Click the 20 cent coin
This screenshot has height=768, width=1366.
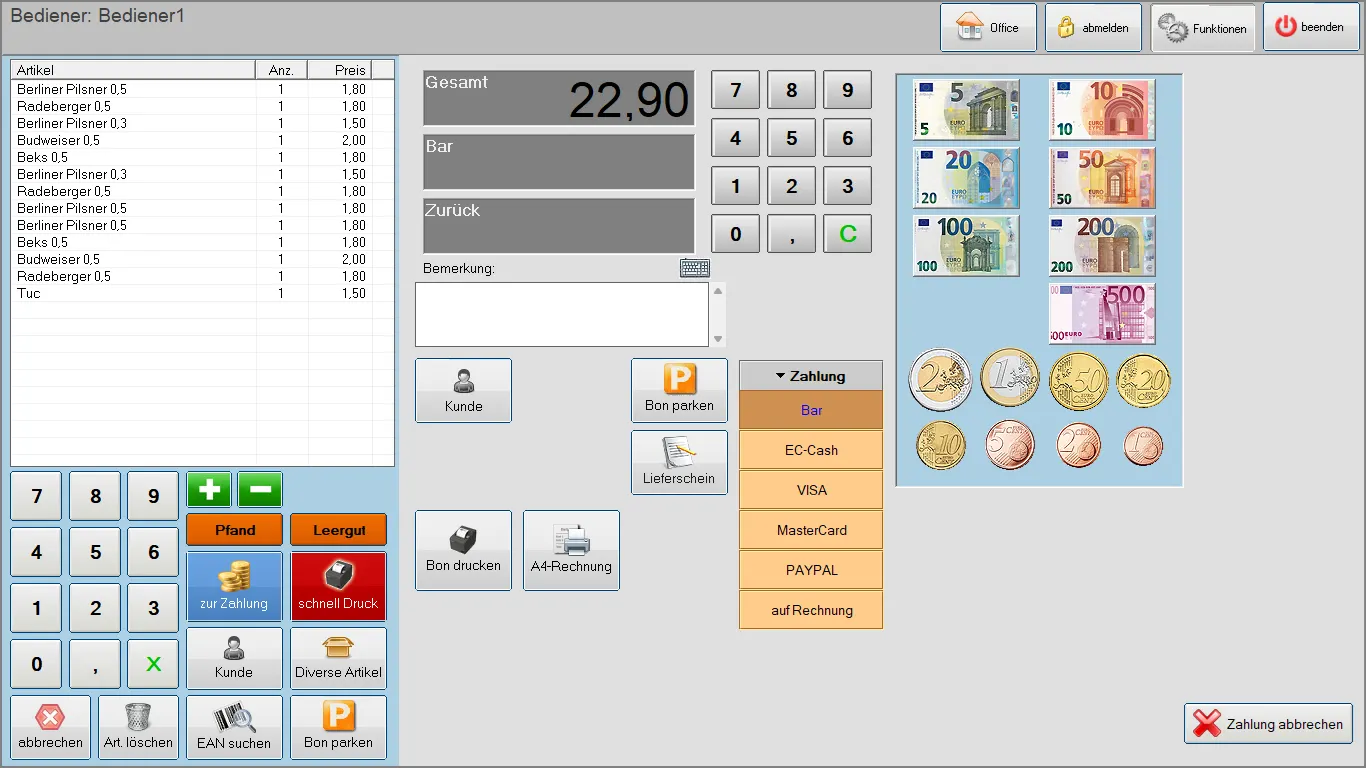coord(1143,380)
